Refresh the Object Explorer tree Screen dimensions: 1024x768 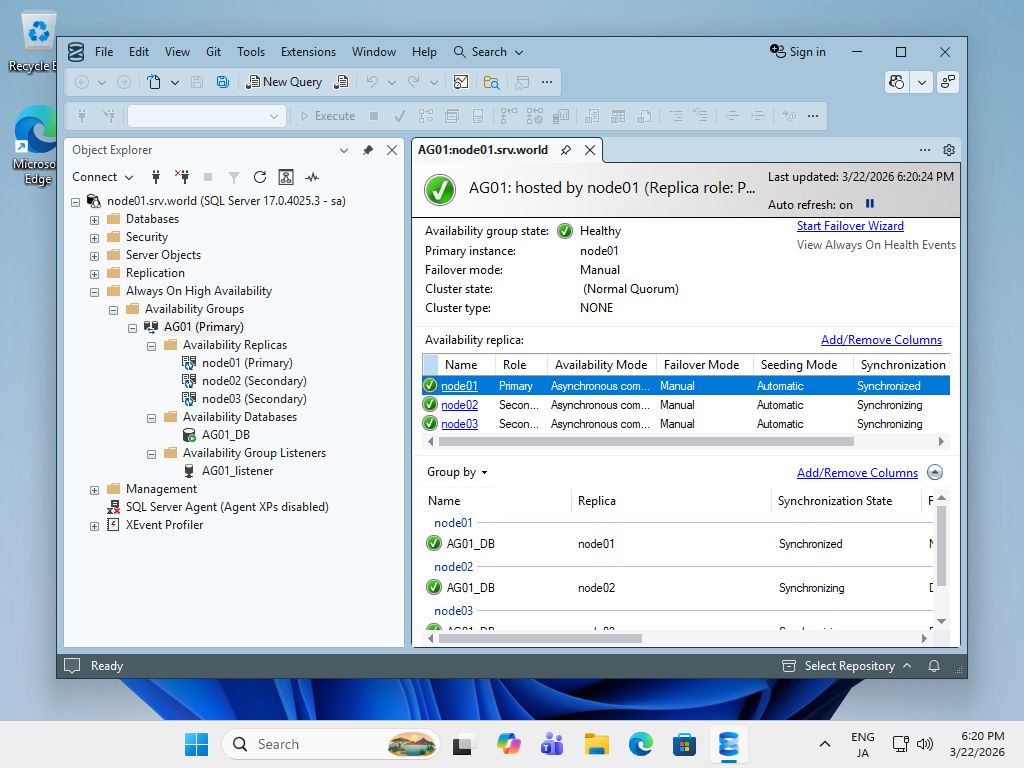tap(260, 177)
